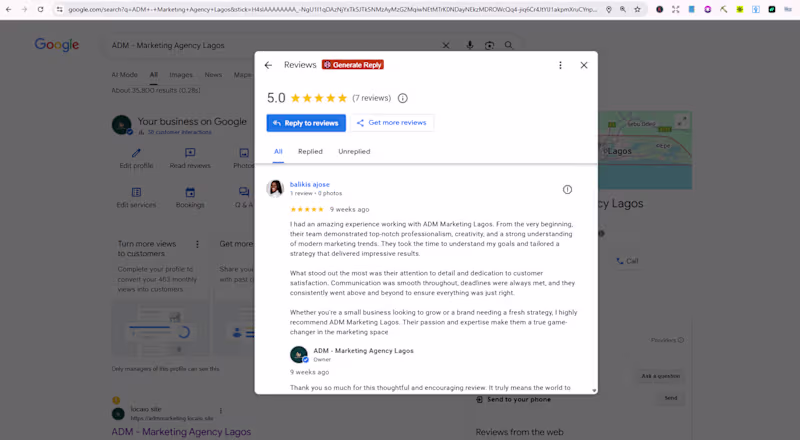Click Read reviews icon
This screenshot has height=440, width=800.
[190, 153]
